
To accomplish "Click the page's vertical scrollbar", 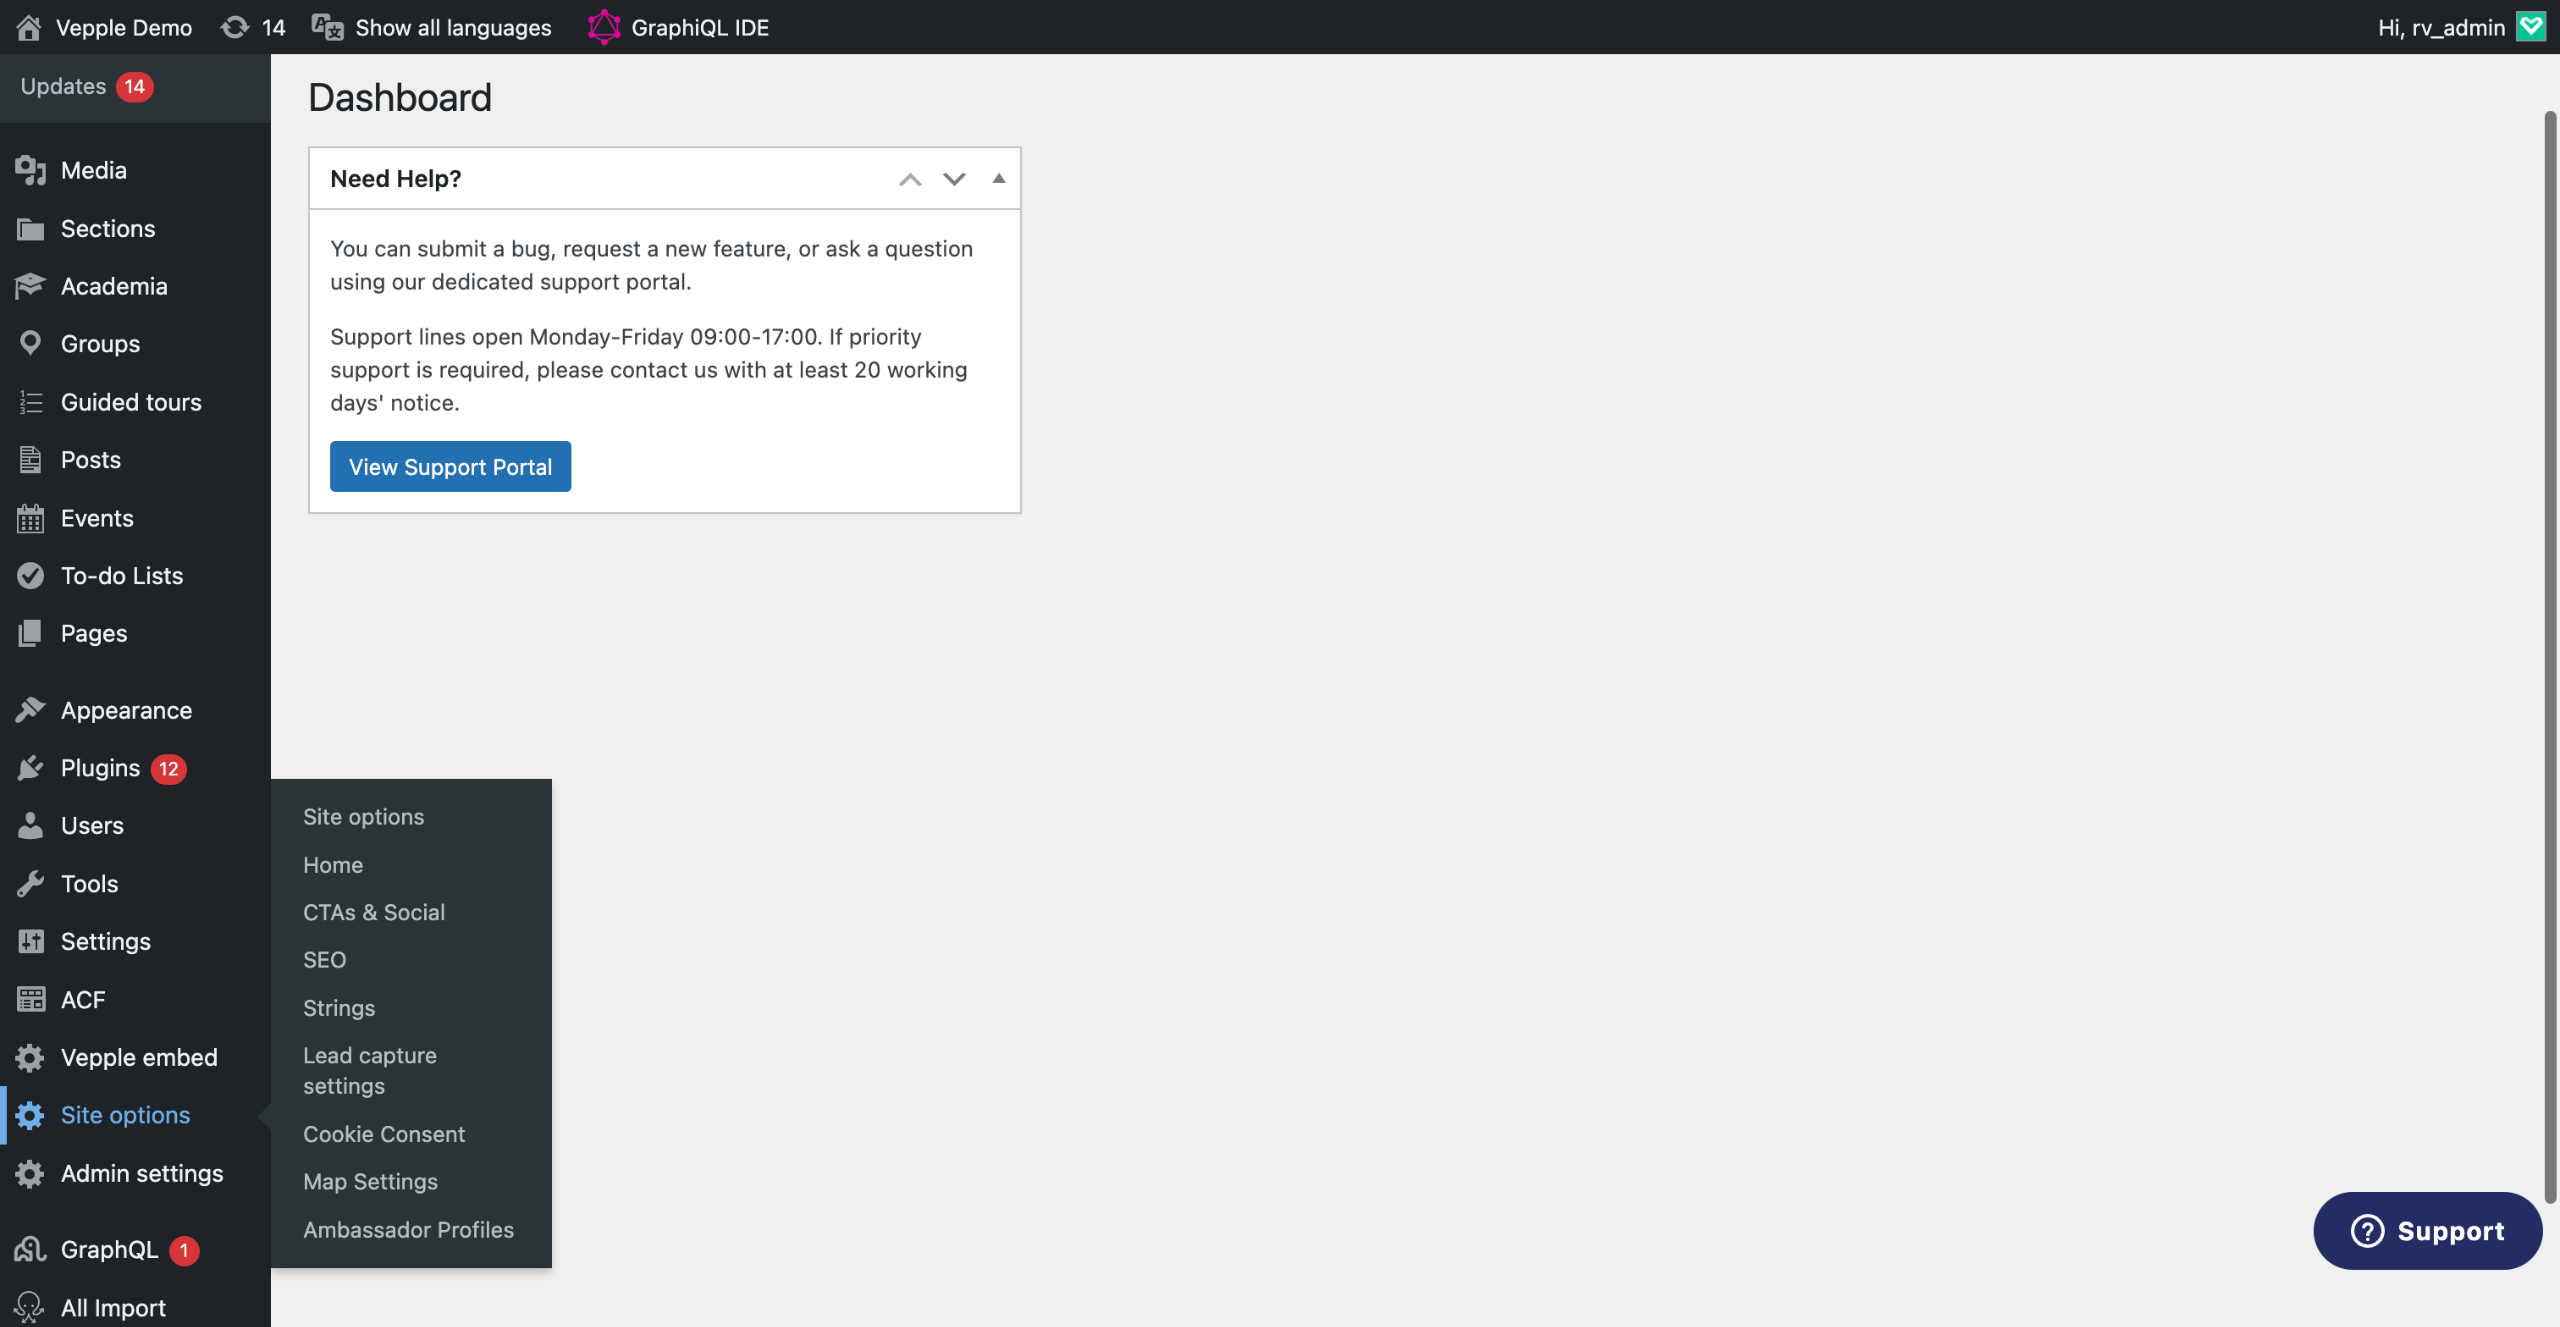I will click(2549, 655).
